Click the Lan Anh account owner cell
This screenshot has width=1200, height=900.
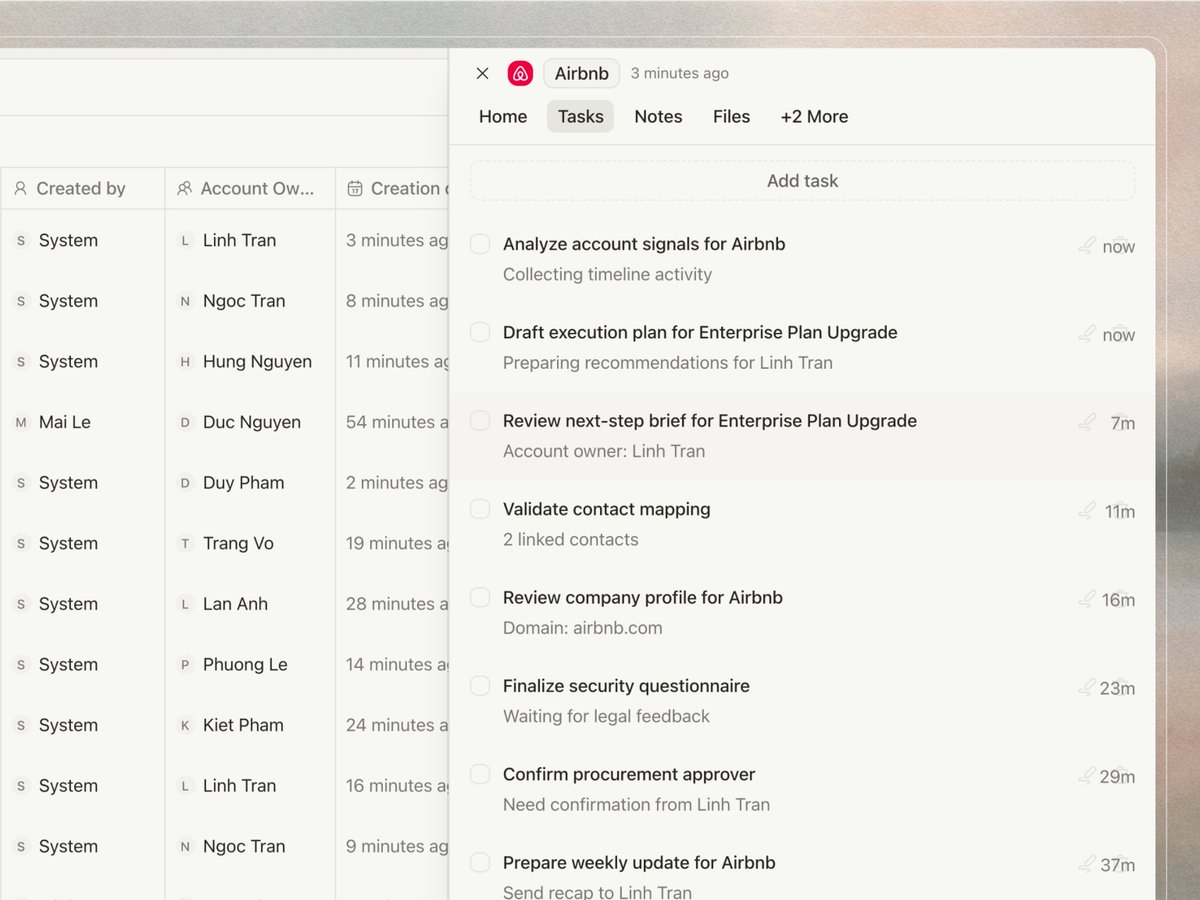coord(250,604)
